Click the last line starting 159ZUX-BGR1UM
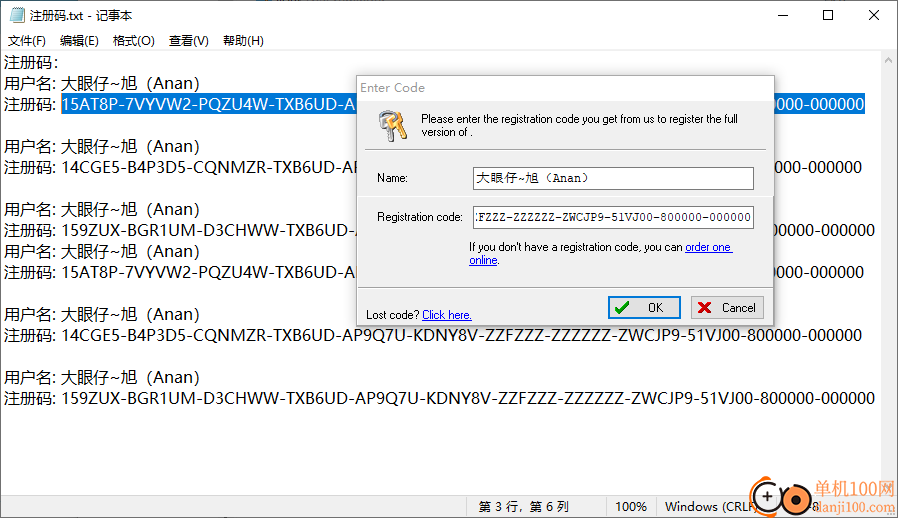Viewport: 898px width, 518px height. (439, 398)
